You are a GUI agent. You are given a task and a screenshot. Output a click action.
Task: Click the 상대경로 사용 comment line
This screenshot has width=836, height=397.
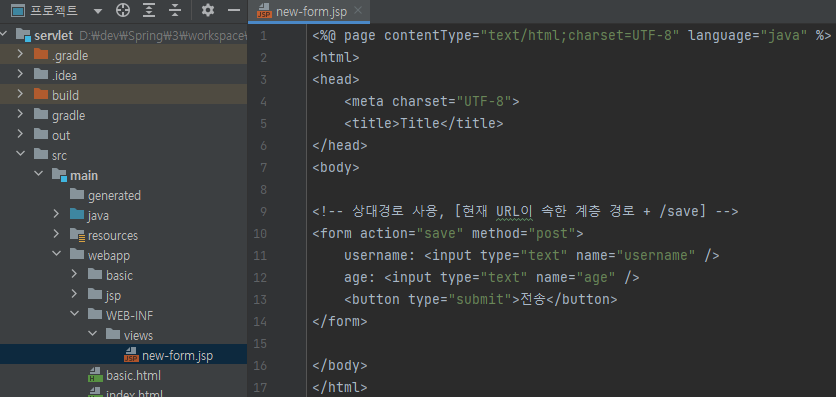pos(525,212)
